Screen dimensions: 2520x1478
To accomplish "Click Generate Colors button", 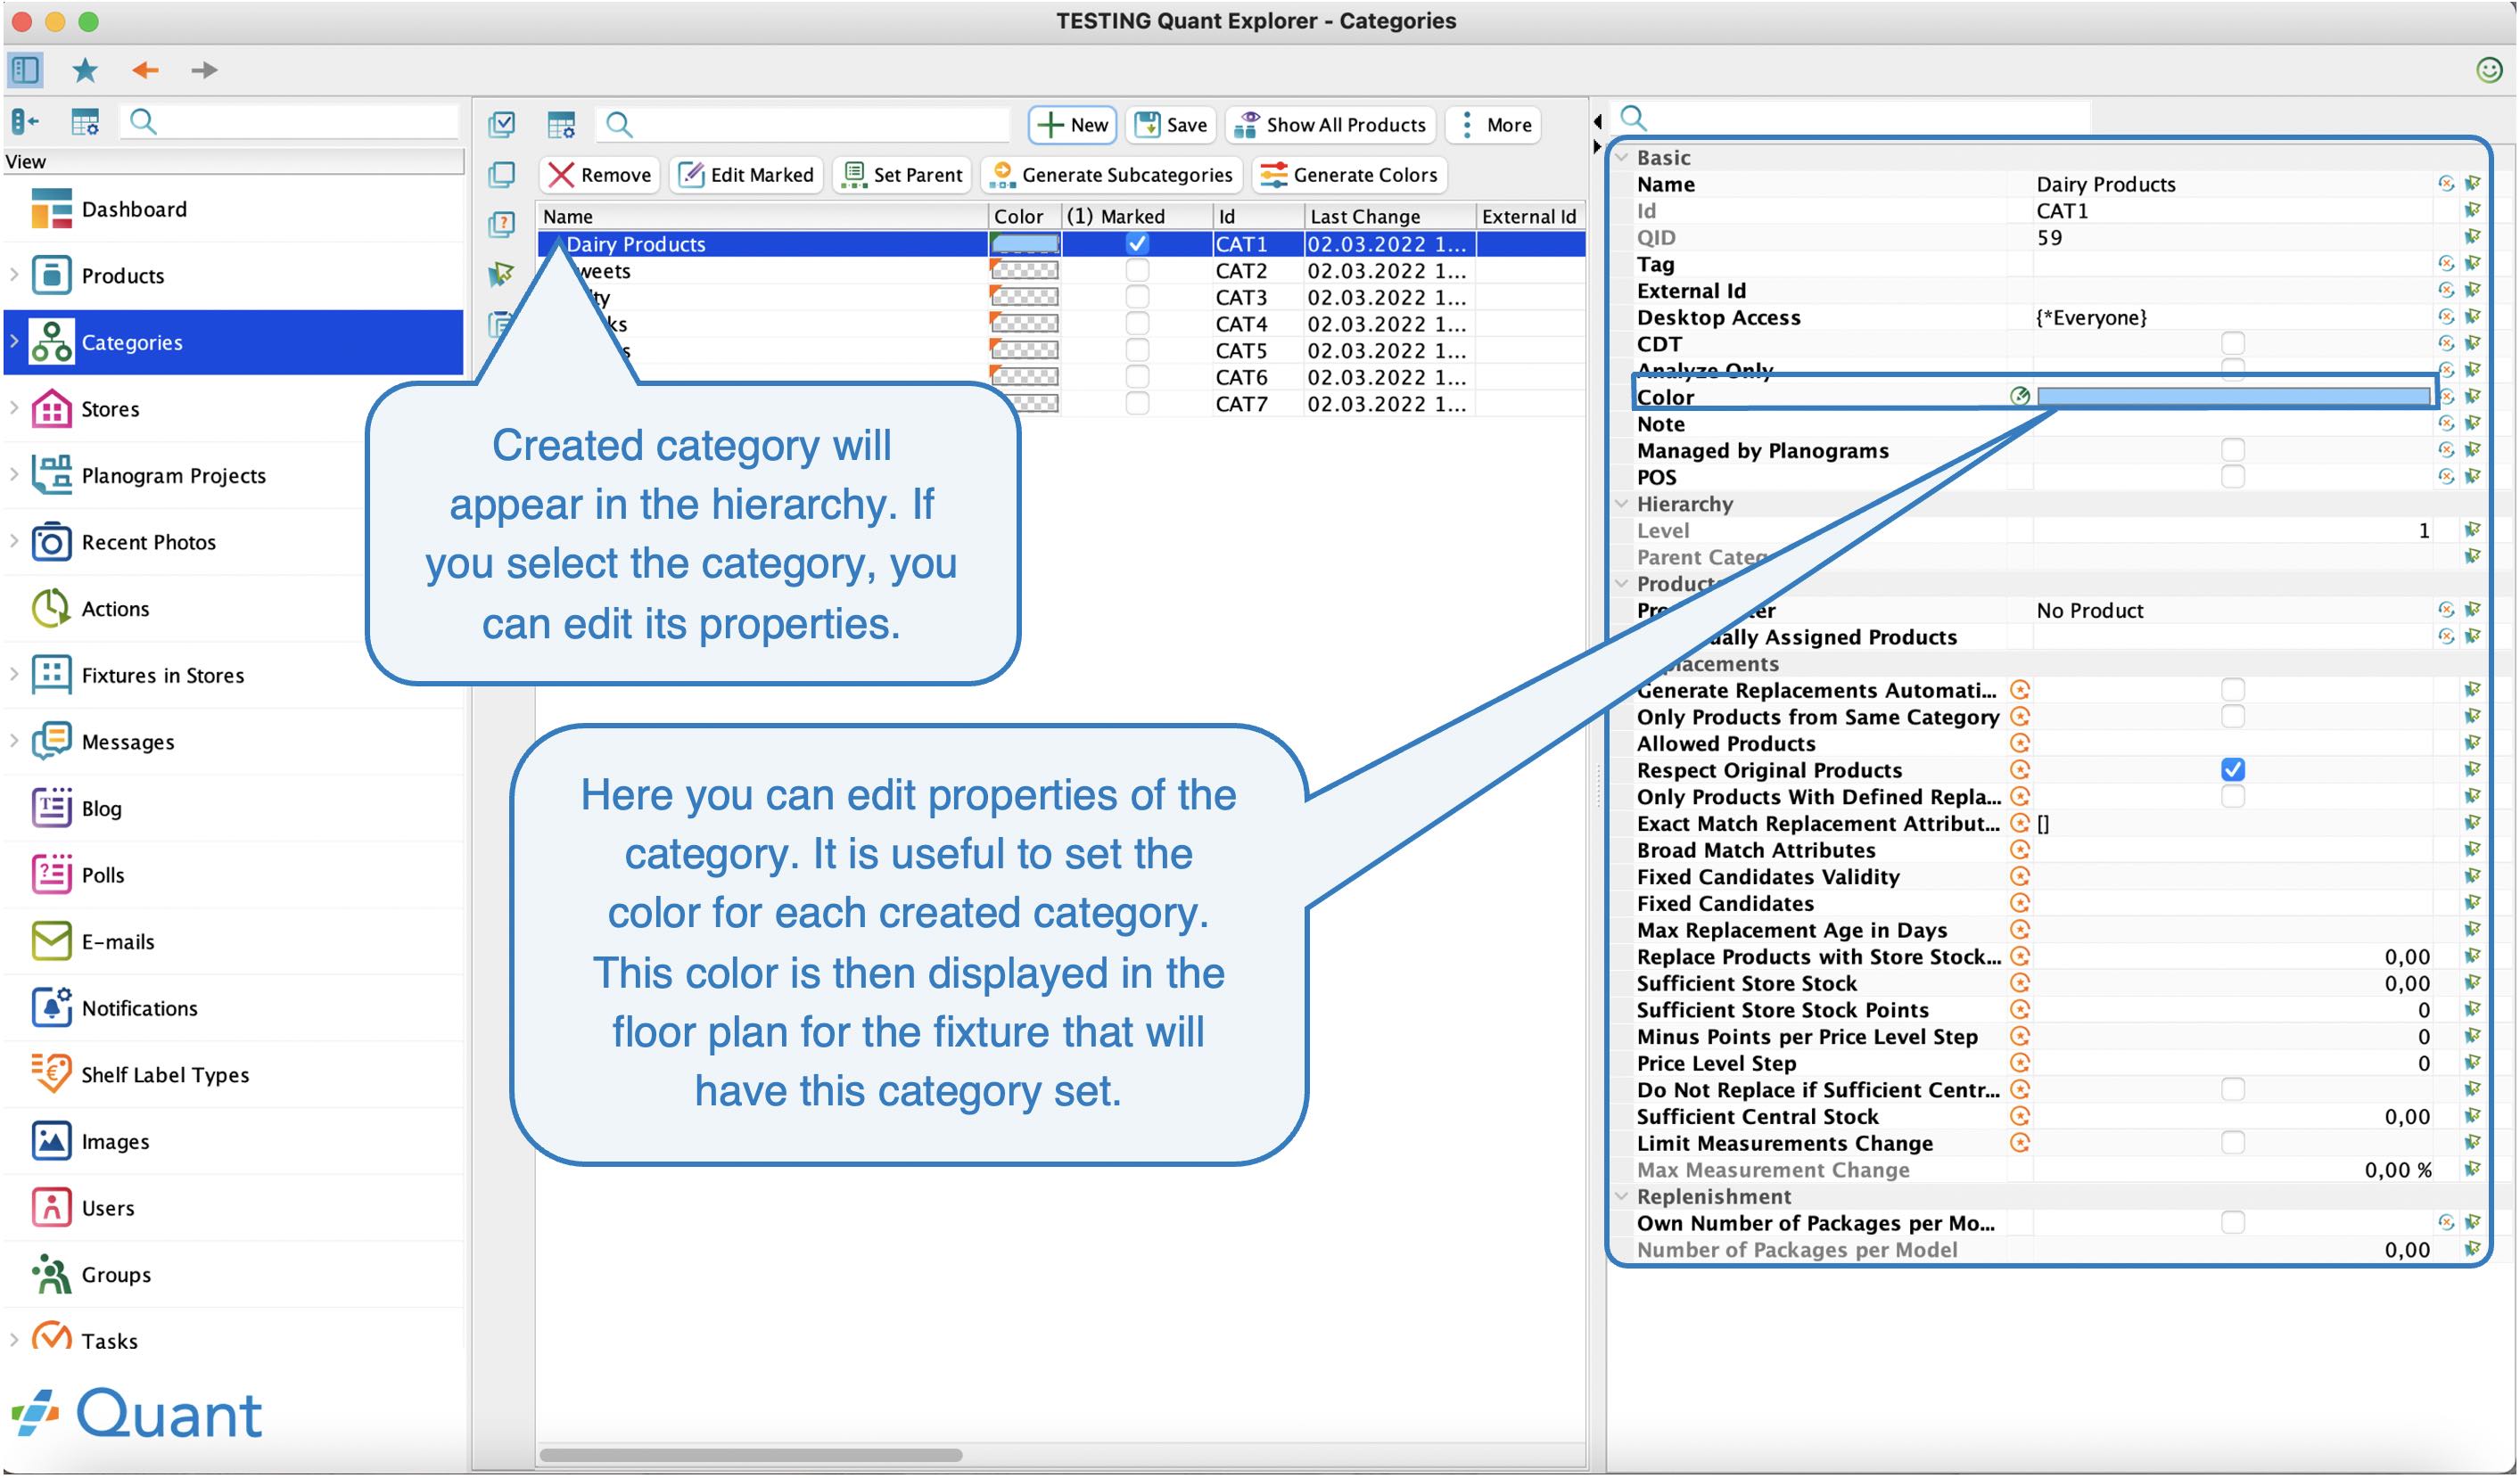I will pos(1349,175).
